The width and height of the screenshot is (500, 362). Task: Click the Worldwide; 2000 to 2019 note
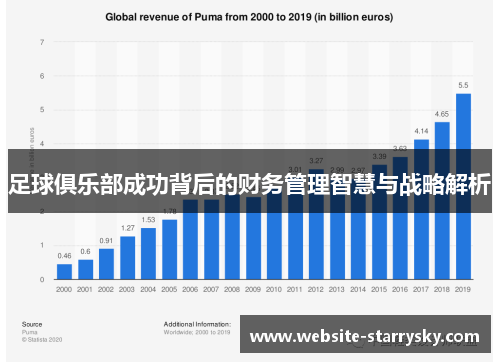(197, 332)
